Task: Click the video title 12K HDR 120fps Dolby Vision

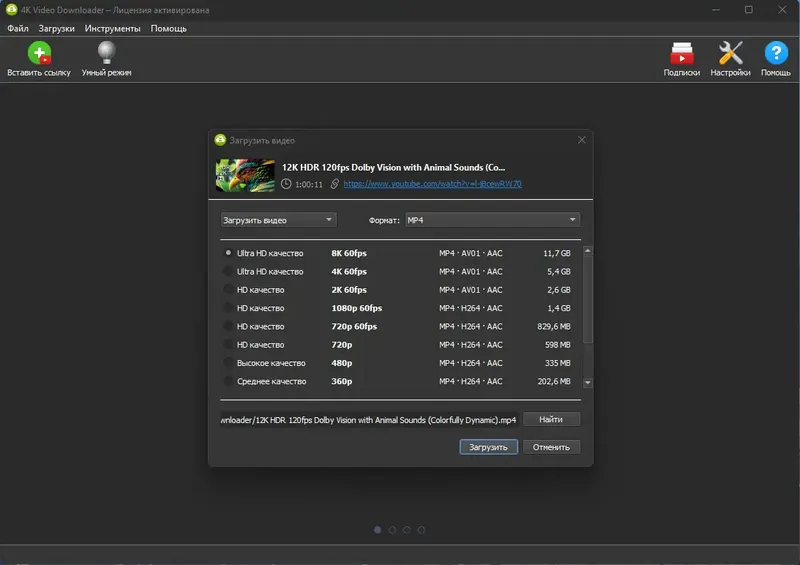Action: point(393,167)
